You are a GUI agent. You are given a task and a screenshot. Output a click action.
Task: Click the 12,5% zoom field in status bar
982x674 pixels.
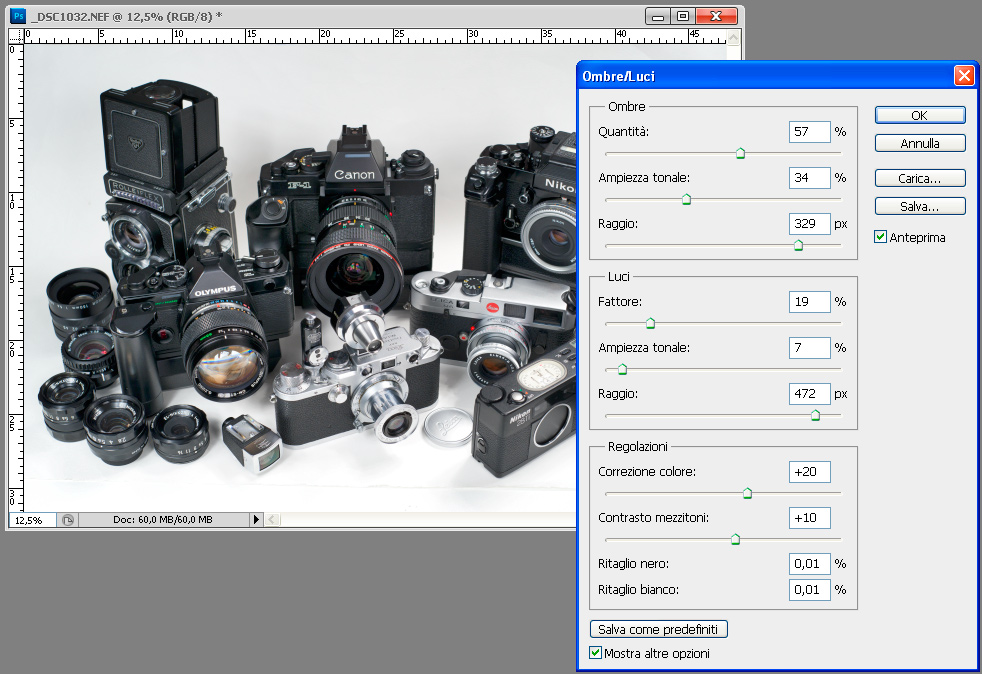[x=32, y=520]
